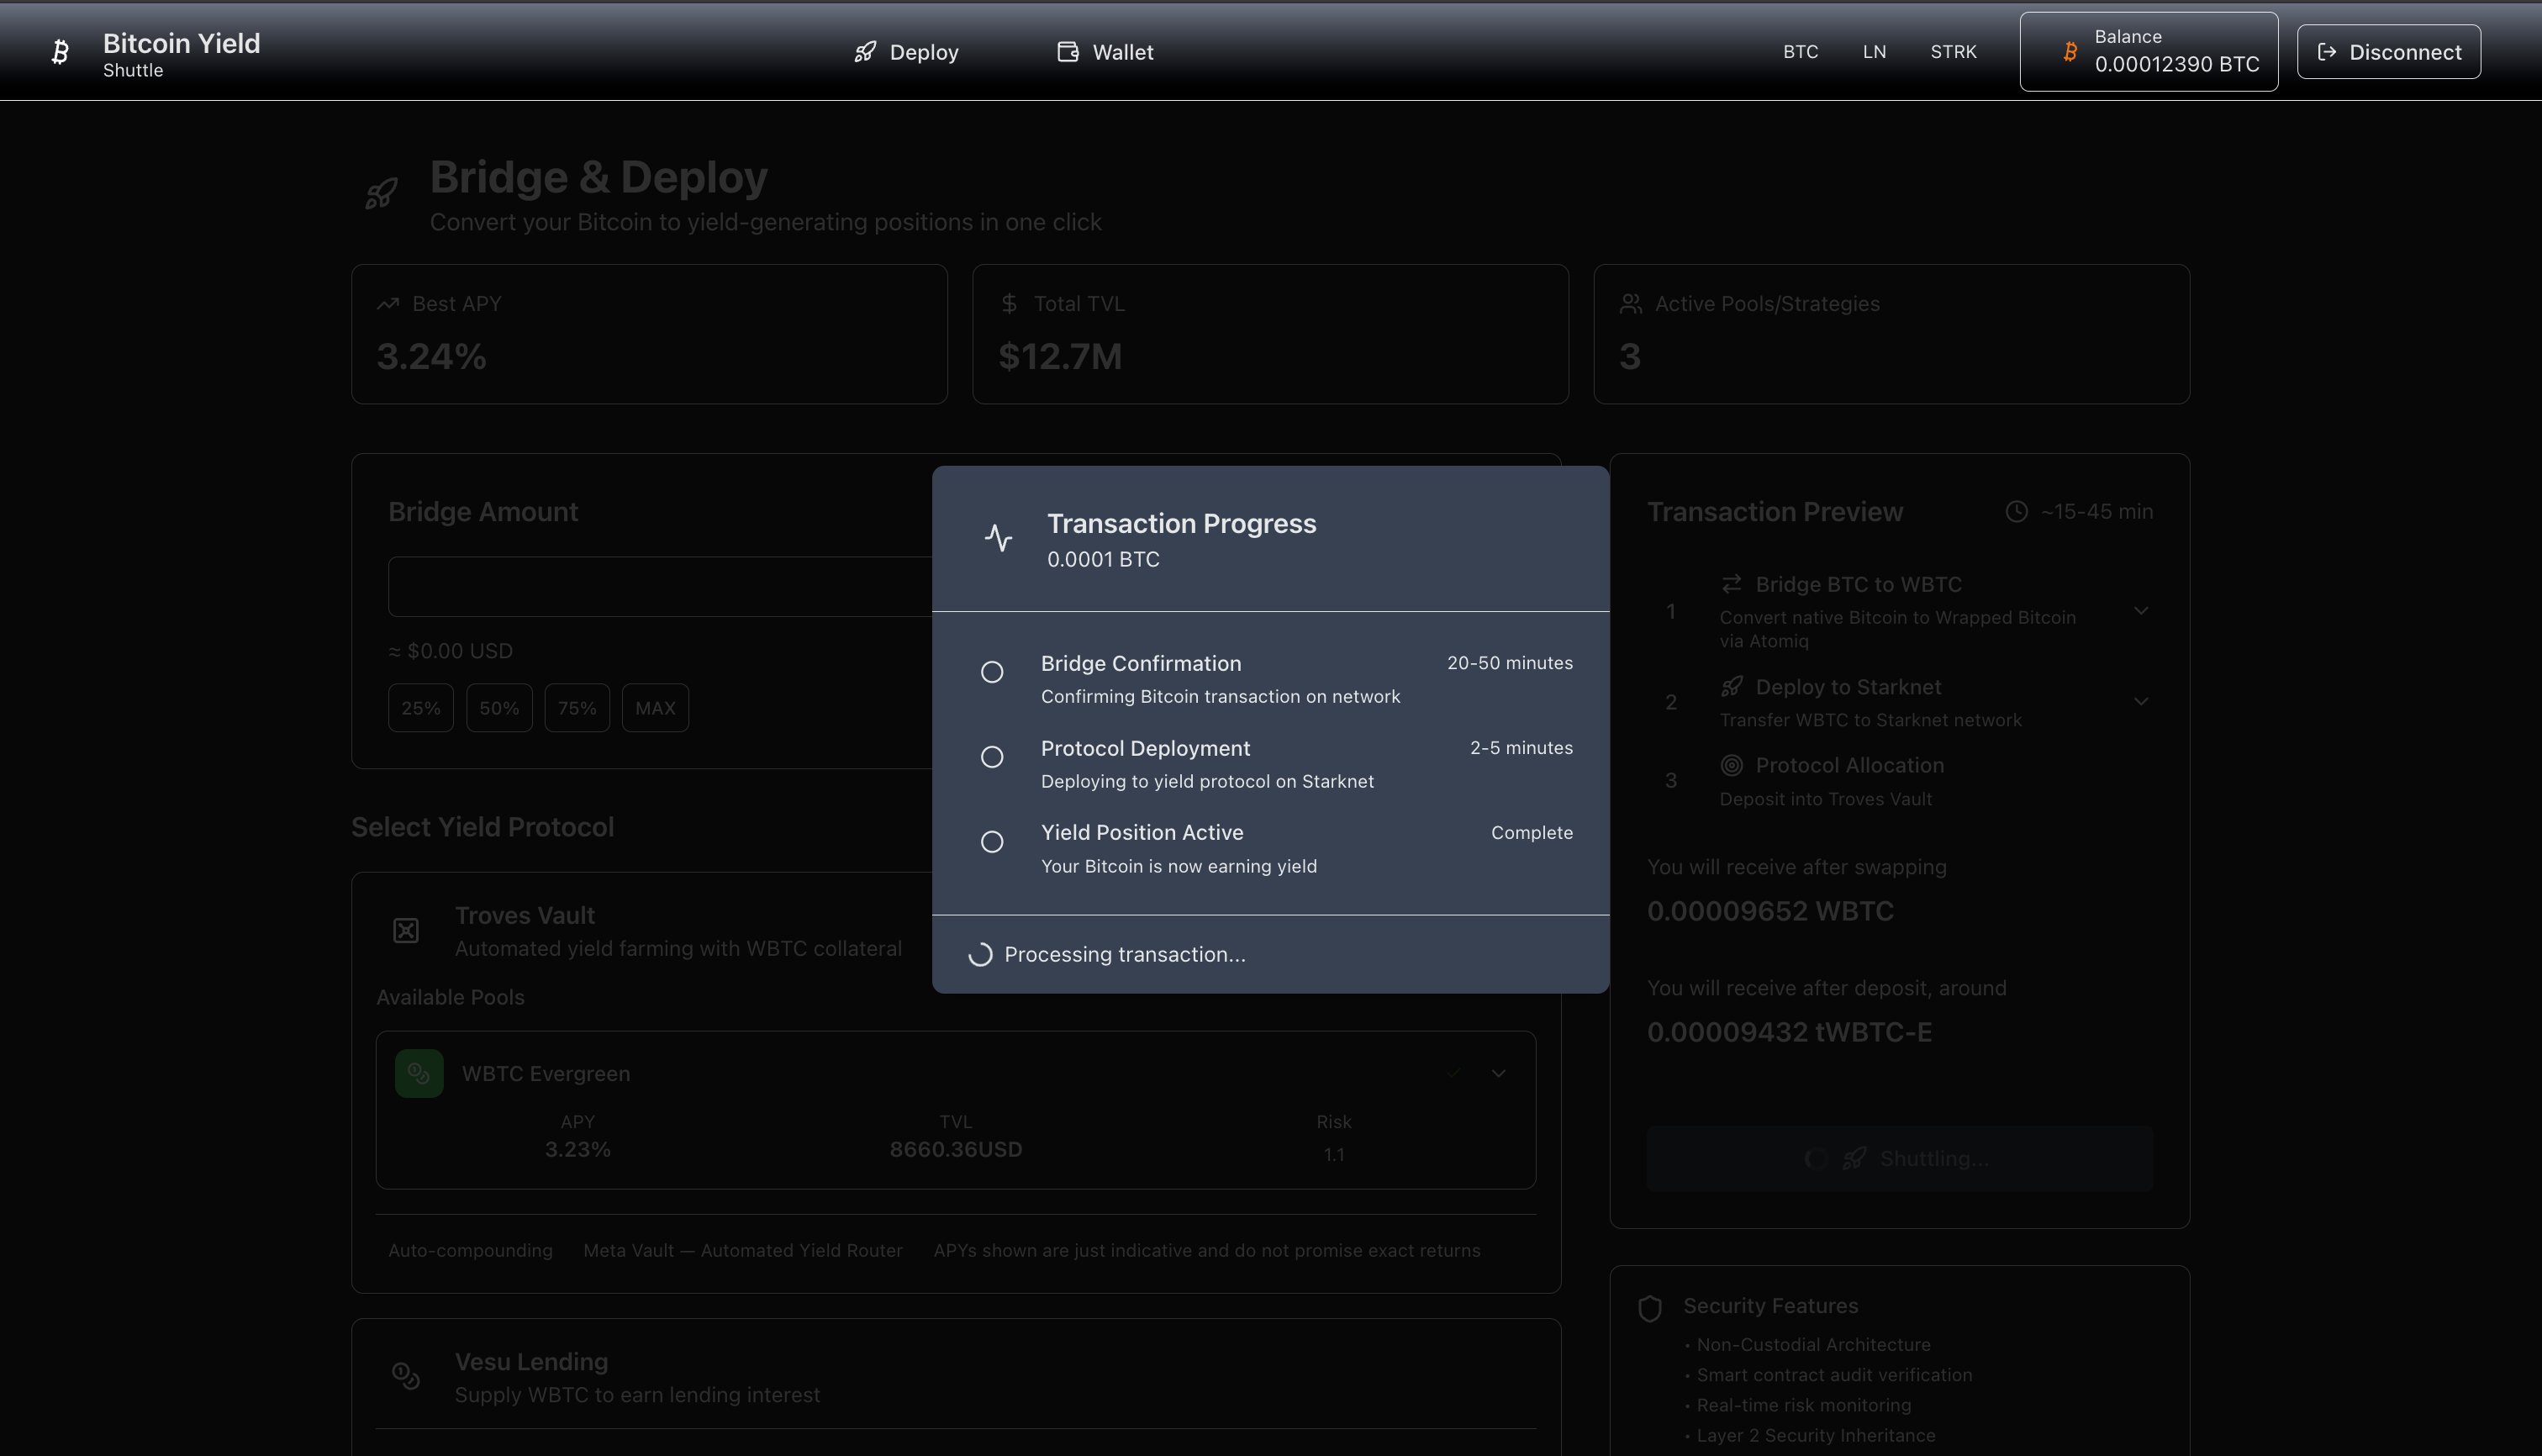Click the orange Bitcoin icon in Balance box
2542x1456 pixels.
click(x=2070, y=52)
